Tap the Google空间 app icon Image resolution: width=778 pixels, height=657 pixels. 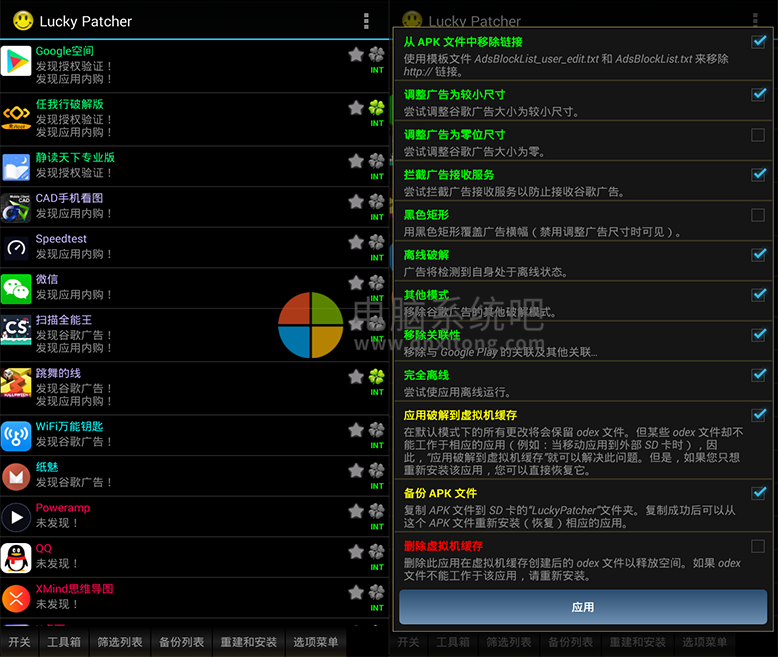tap(16, 61)
